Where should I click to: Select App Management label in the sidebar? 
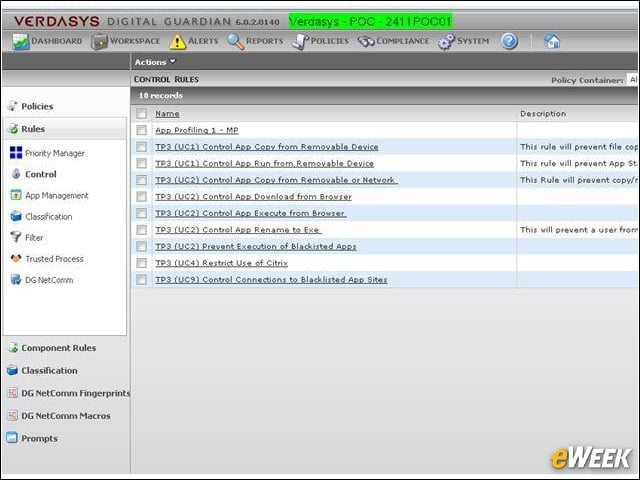click(57, 196)
